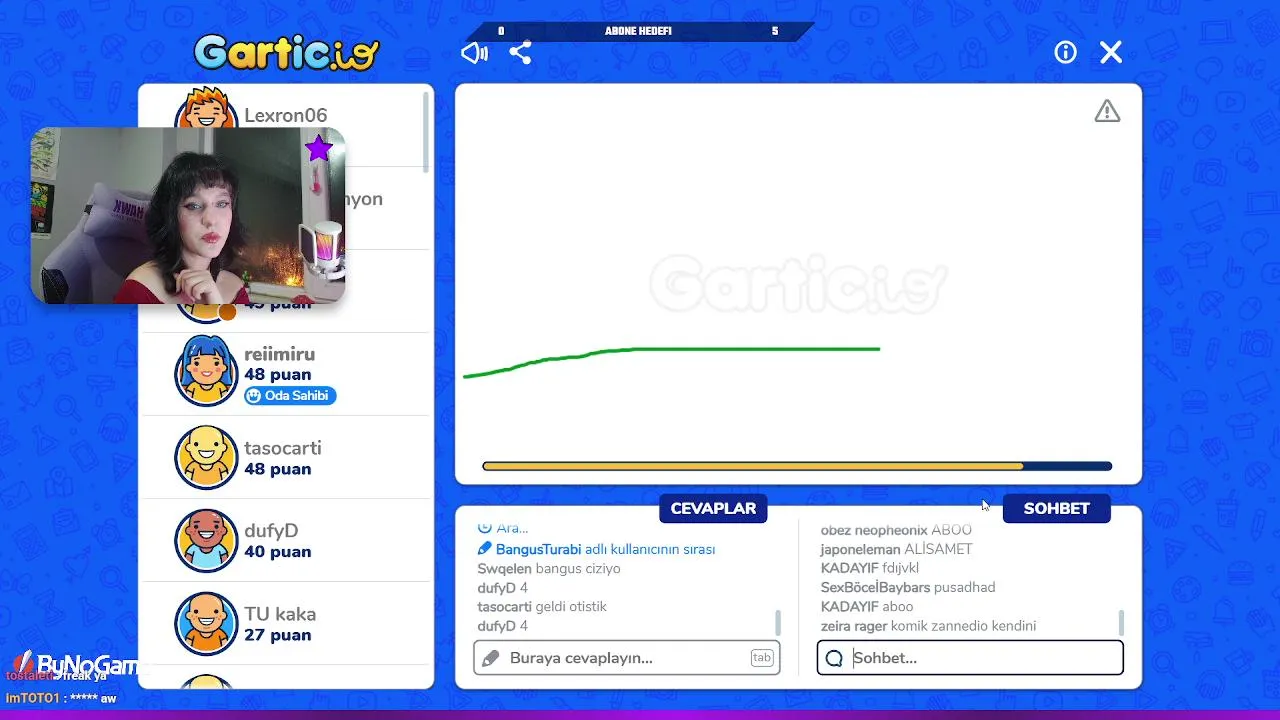Click the round timer progress bar
Image resolution: width=1280 pixels, height=720 pixels.
pyautogui.click(x=797, y=466)
